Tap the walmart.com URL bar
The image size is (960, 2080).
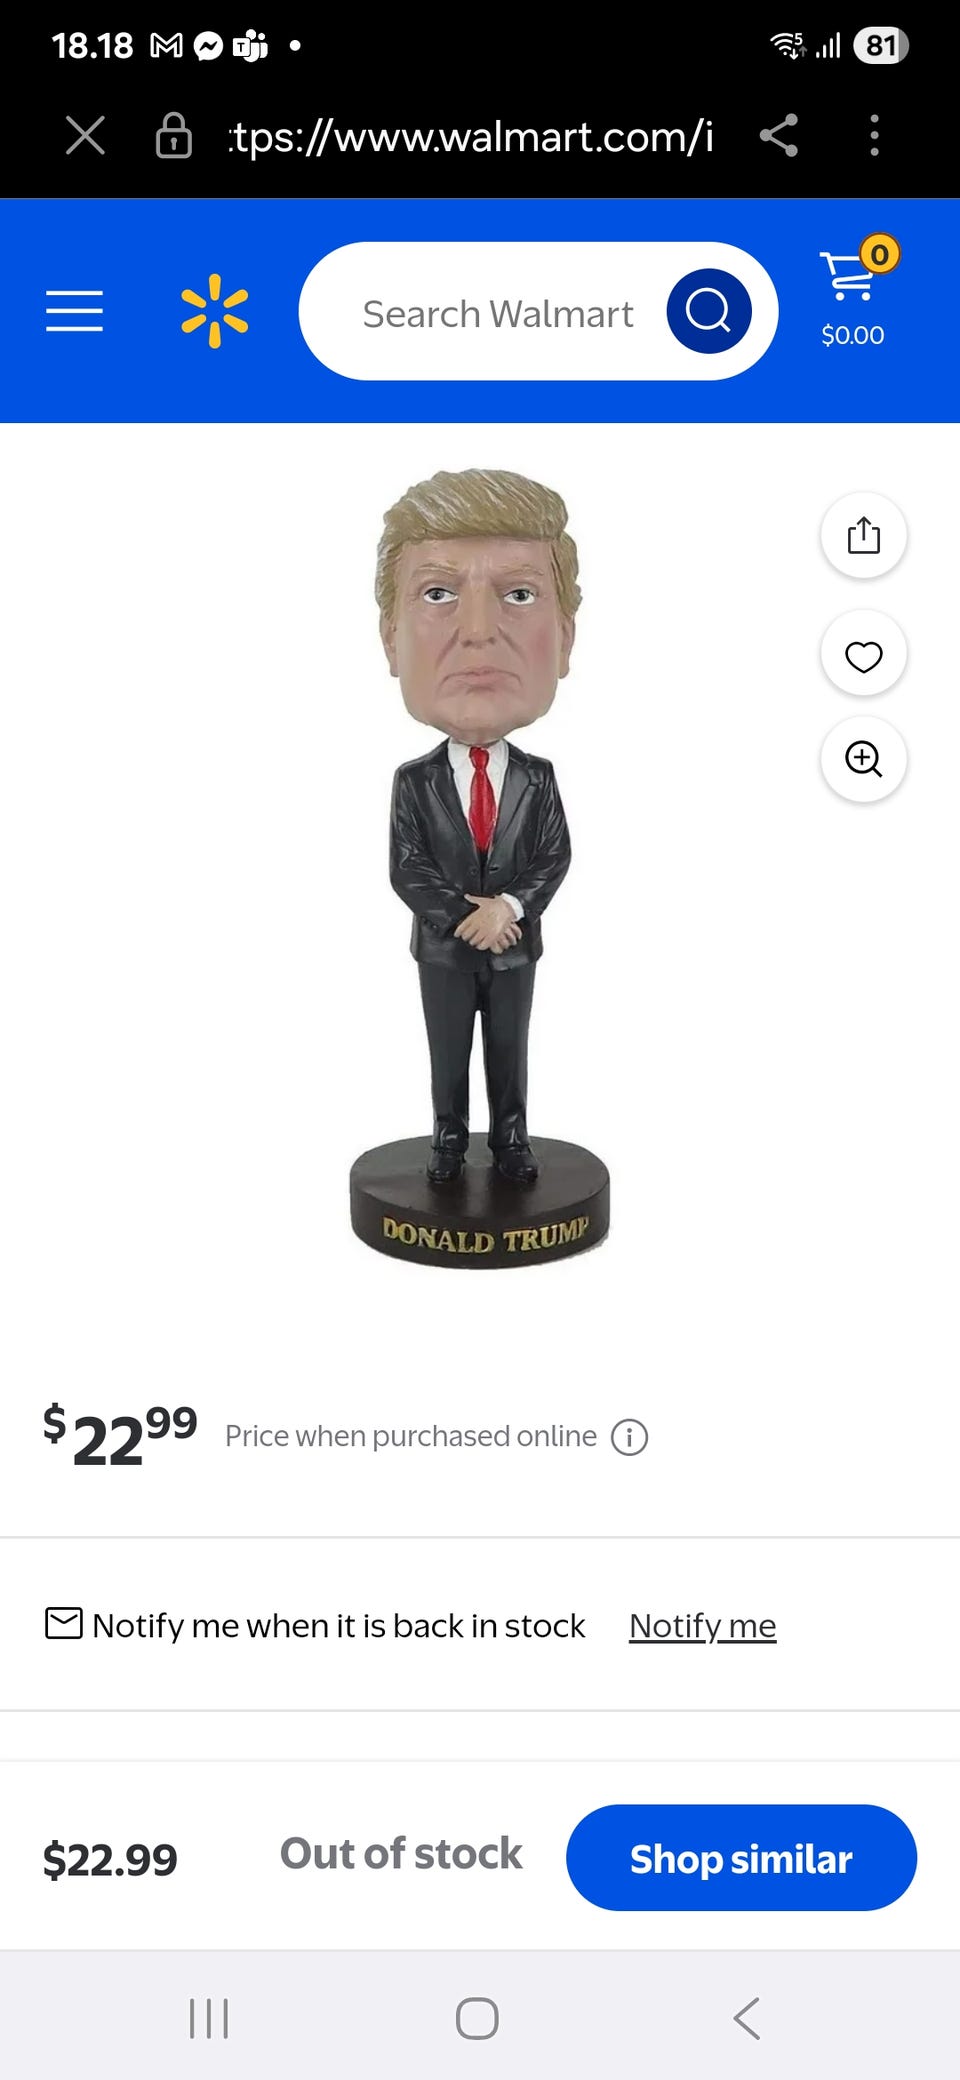coord(472,136)
